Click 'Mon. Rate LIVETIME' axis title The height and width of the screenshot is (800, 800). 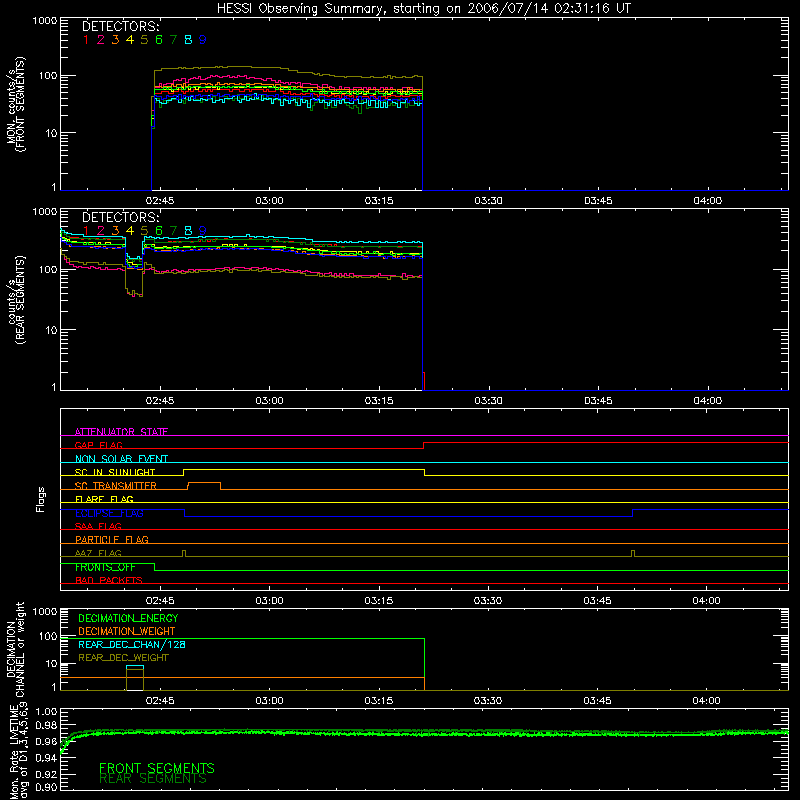[15, 751]
